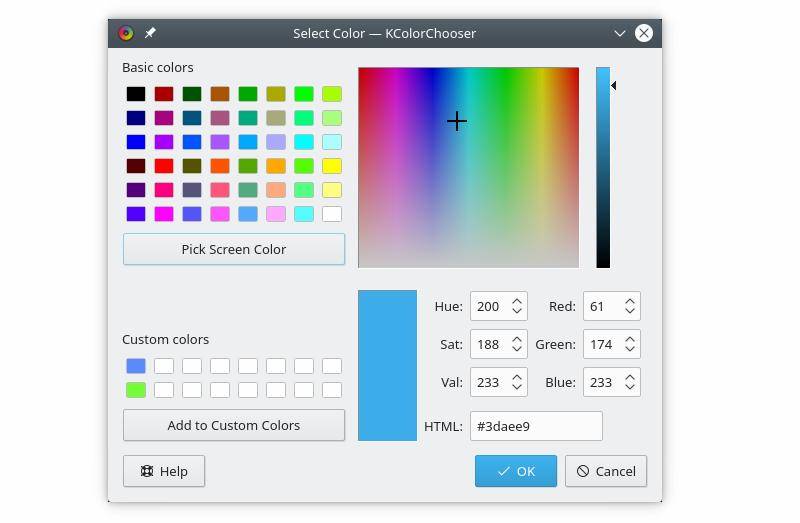
Task: Select the black basic color swatch
Action: pos(136,94)
